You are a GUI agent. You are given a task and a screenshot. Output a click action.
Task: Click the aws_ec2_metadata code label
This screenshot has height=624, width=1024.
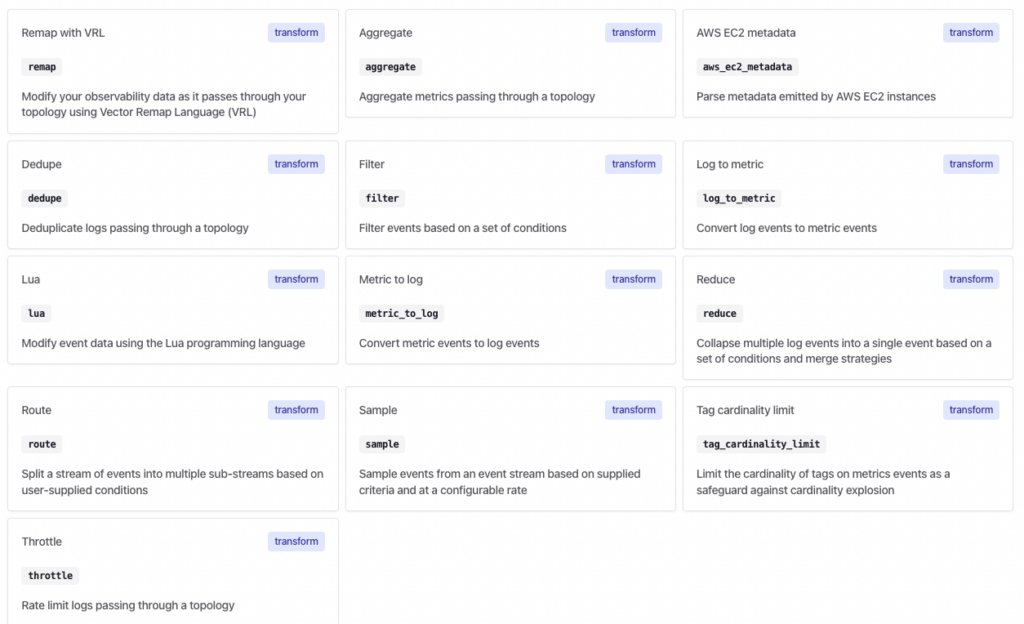(x=747, y=67)
